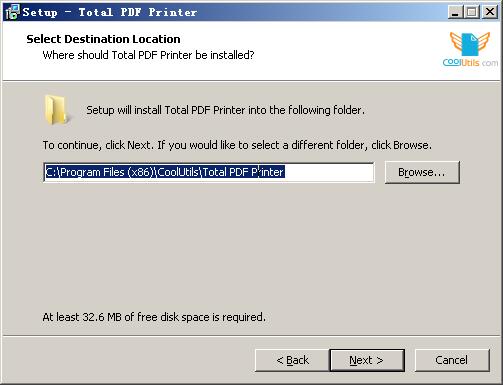Cancel the Total PDF Printer installation

[x=452, y=360]
